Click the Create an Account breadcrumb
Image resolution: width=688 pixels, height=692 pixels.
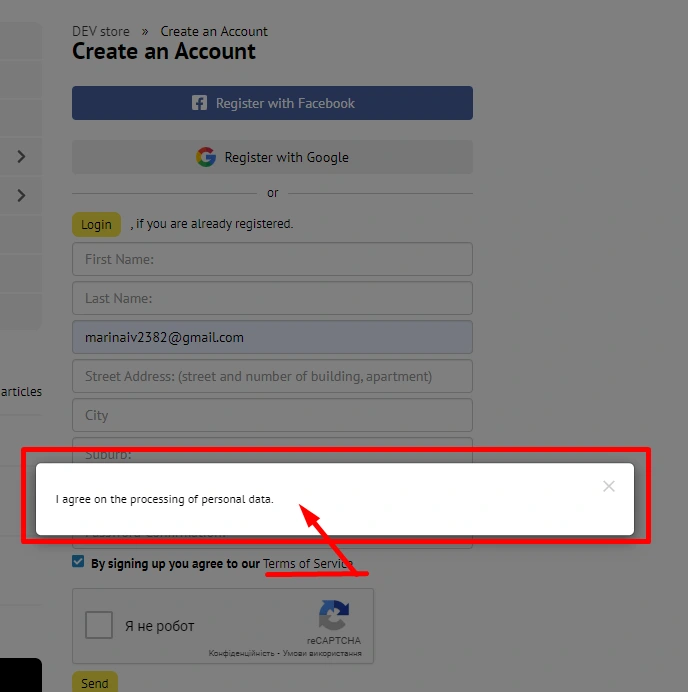pos(214,32)
